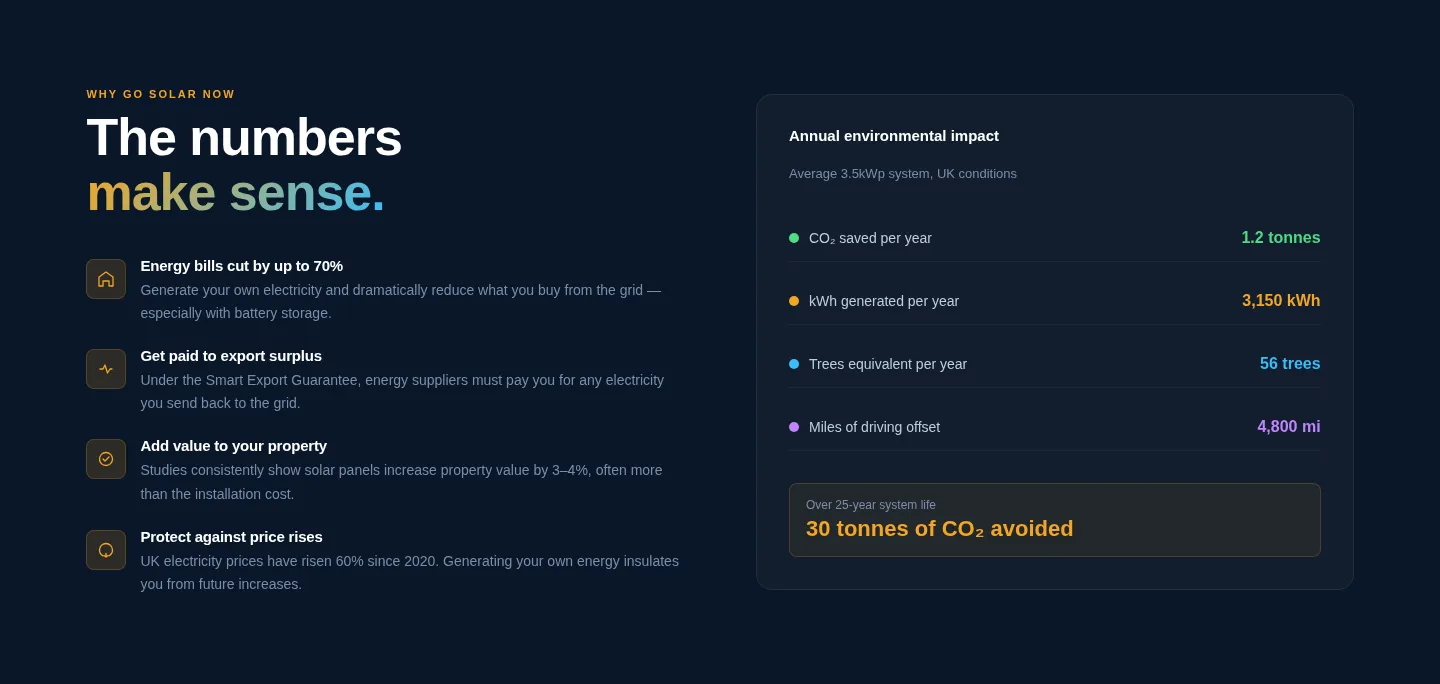Click the '30 tonnes of CO₂ avoided' highlight box

pos(1055,520)
